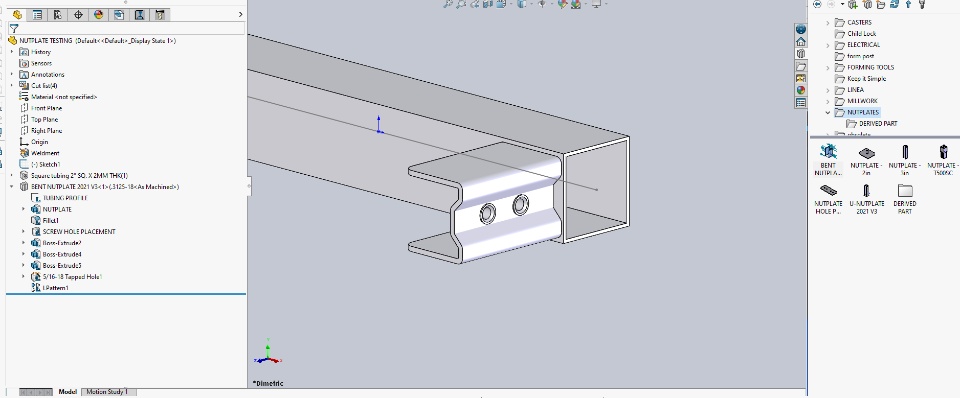Open the ConfigurationManager tab
This screenshot has width=960, height=398.
pyautogui.click(x=58, y=15)
